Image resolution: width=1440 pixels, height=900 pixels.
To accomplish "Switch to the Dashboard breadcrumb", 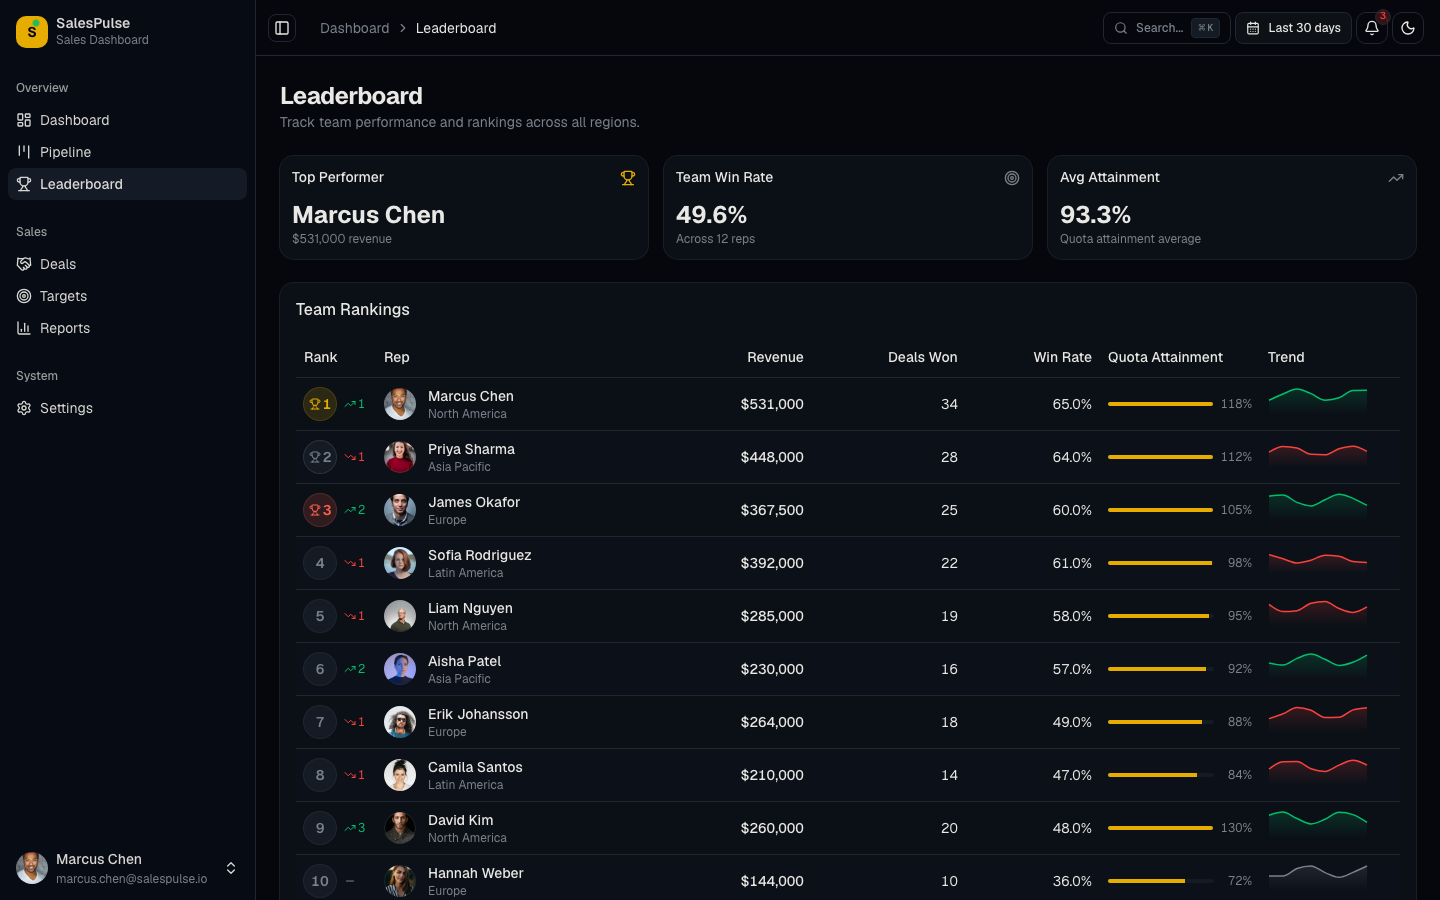I will point(354,28).
